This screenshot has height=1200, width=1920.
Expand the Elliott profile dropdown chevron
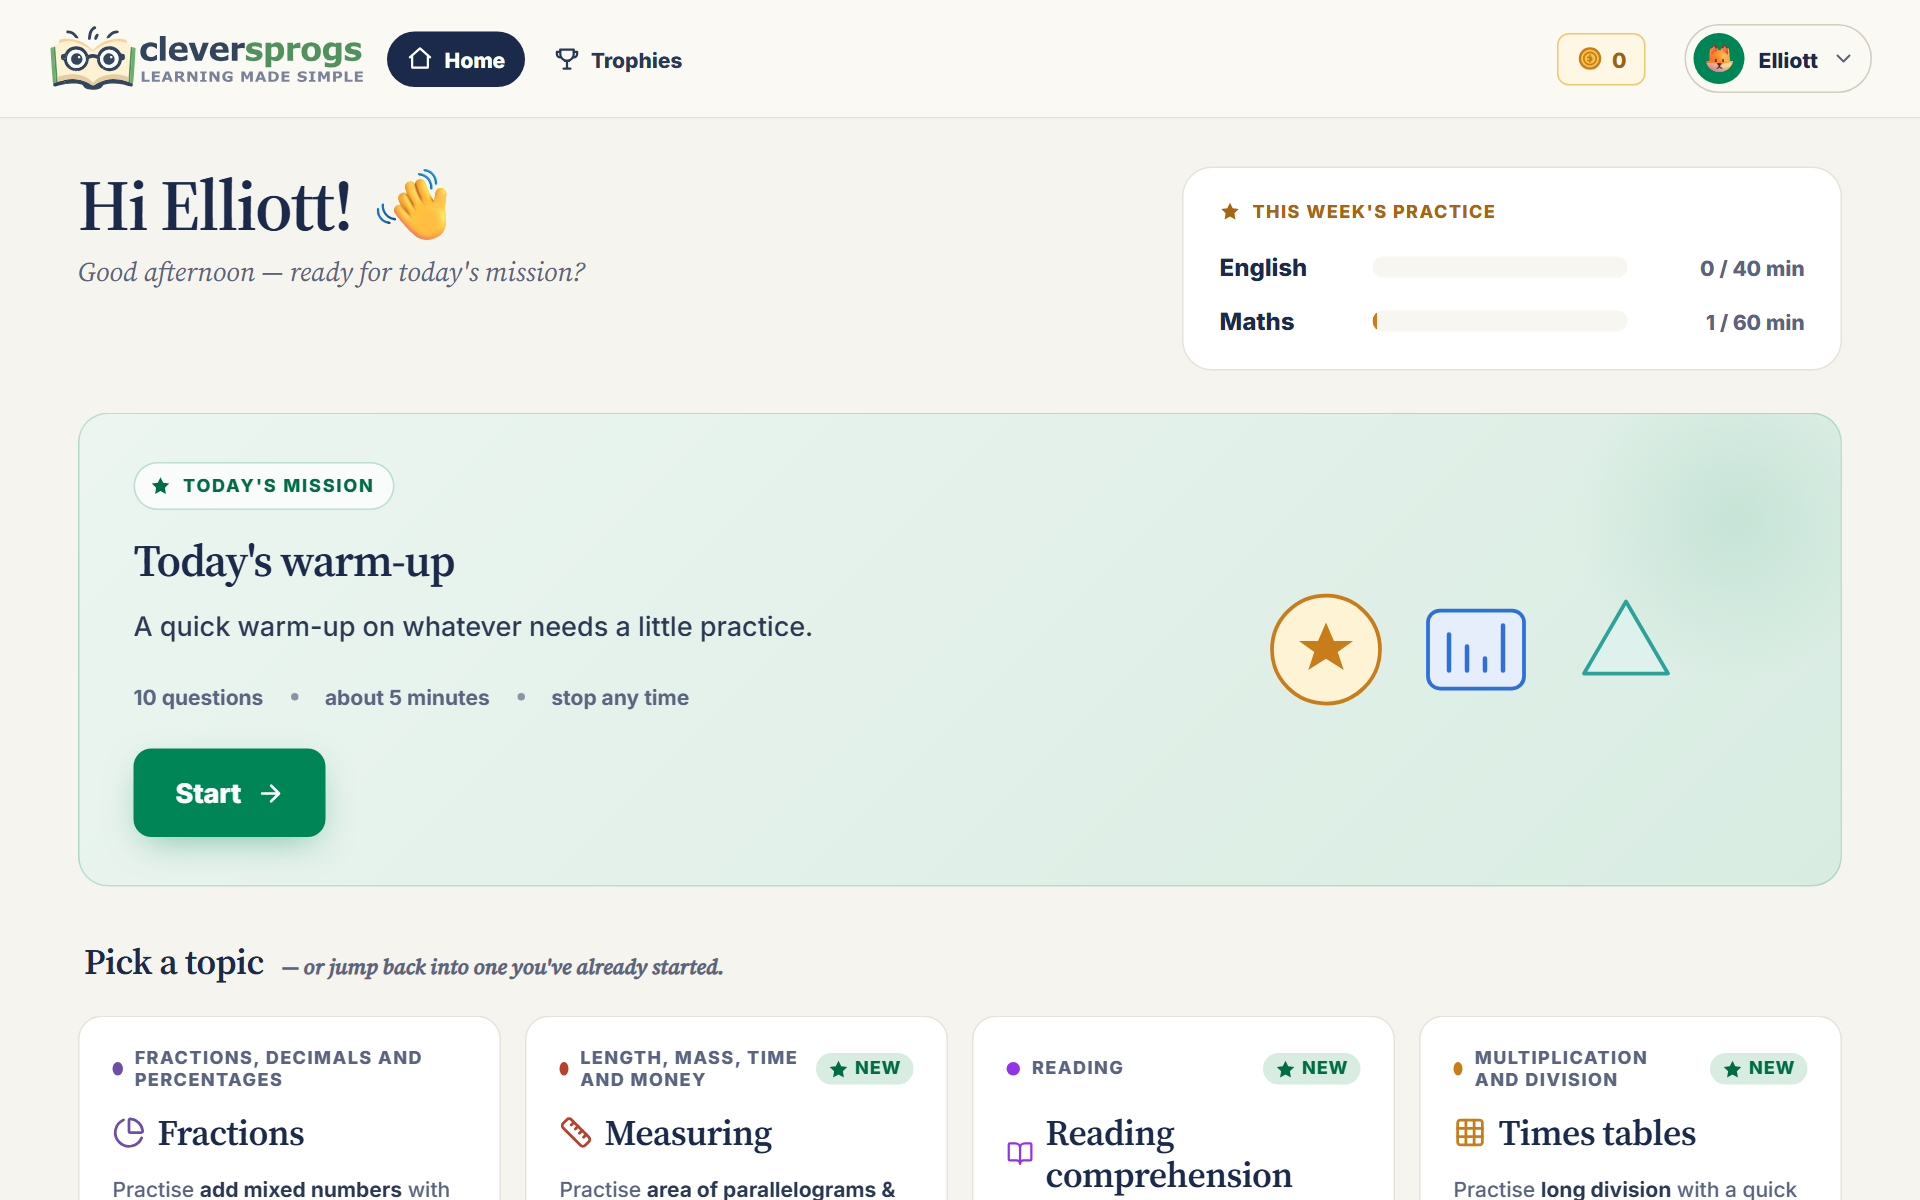click(x=1844, y=59)
